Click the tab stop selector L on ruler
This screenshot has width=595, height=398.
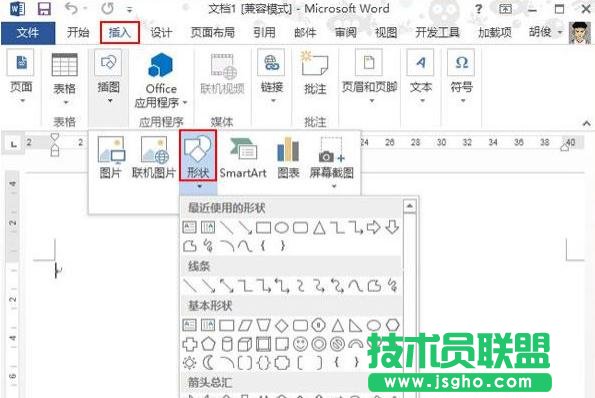click(13, 144)
